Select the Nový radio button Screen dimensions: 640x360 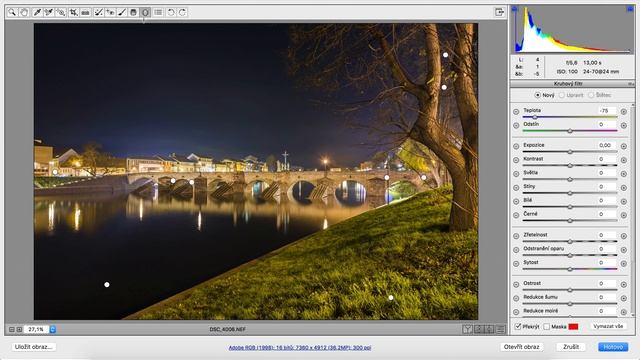pyautogui.click(x=538, y=95)
